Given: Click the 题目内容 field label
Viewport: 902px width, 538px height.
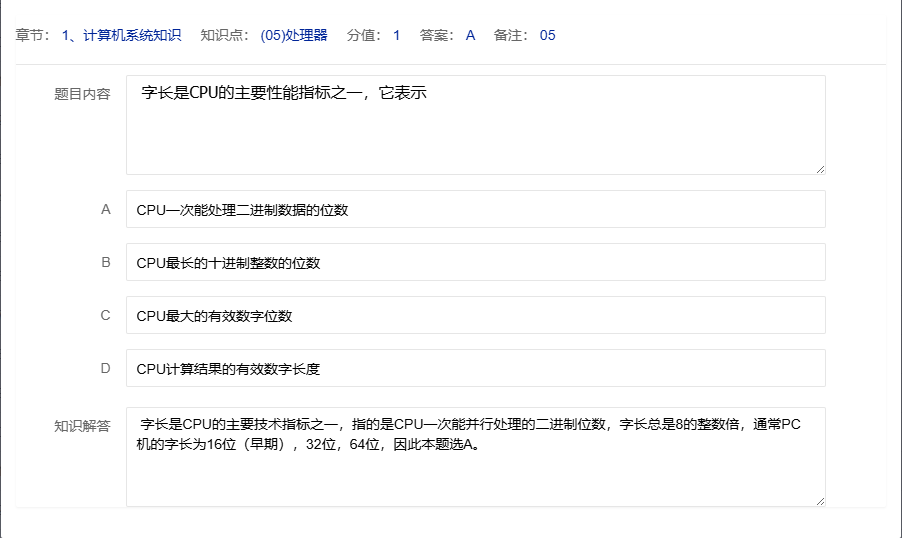Looking at the screenshot, I should click(x=82, y=94).
